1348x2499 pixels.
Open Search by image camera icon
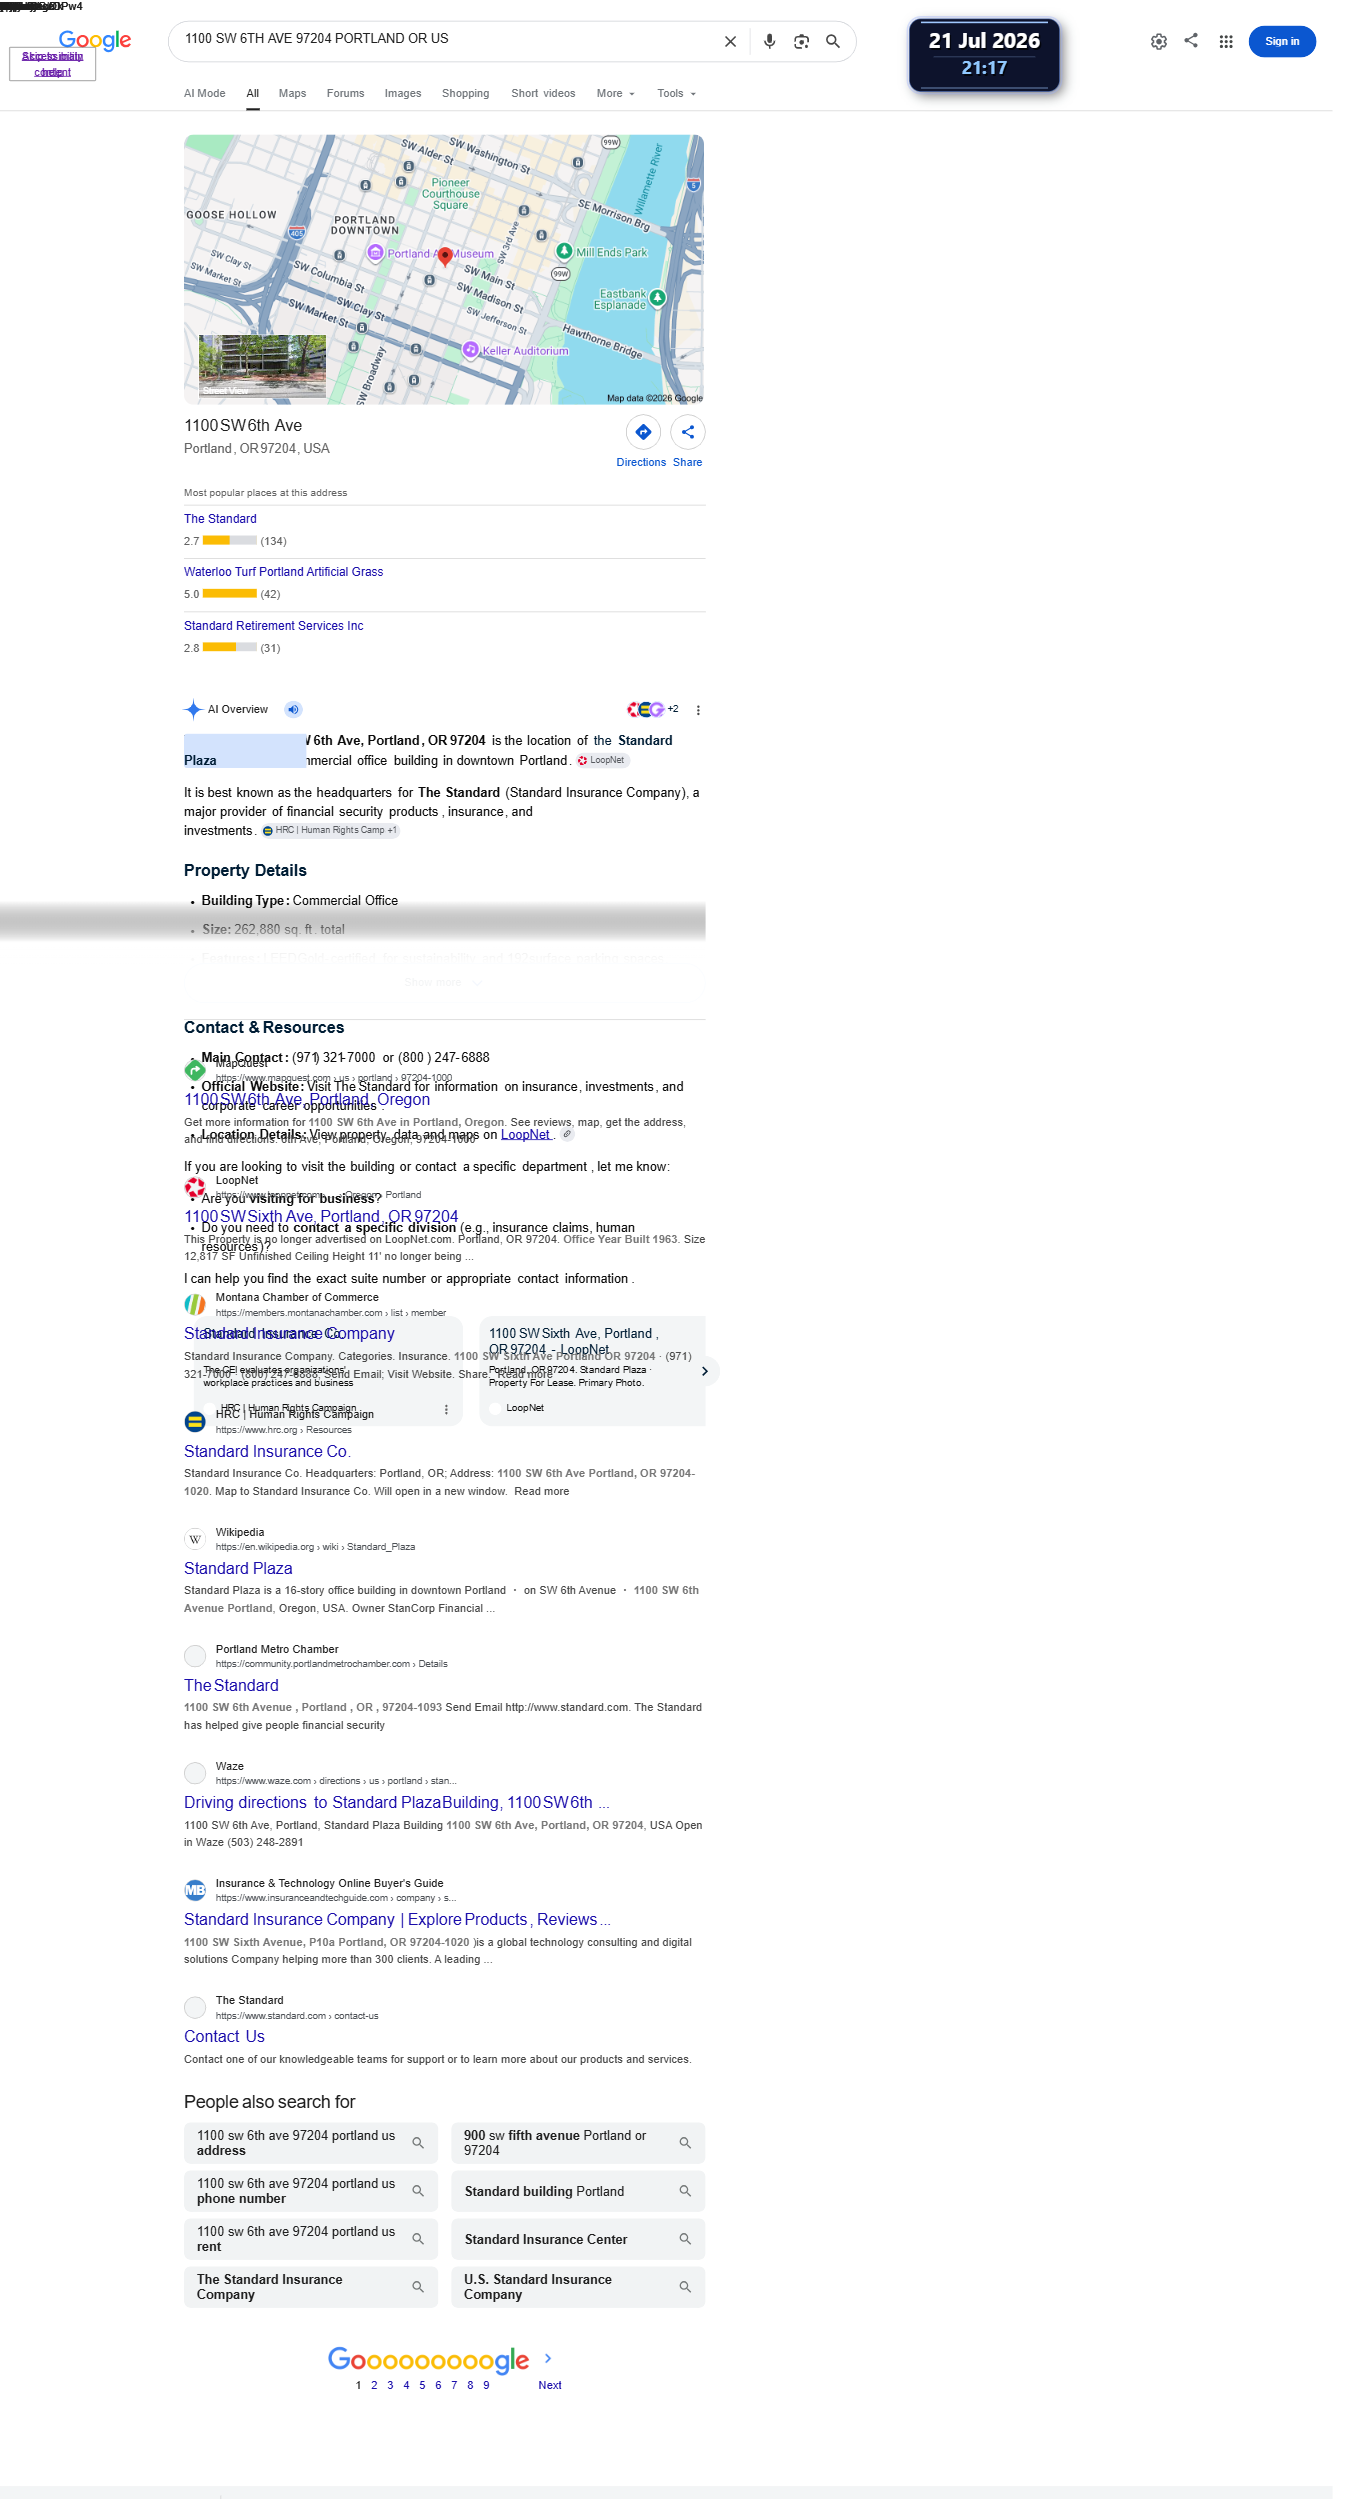point(801,42)
